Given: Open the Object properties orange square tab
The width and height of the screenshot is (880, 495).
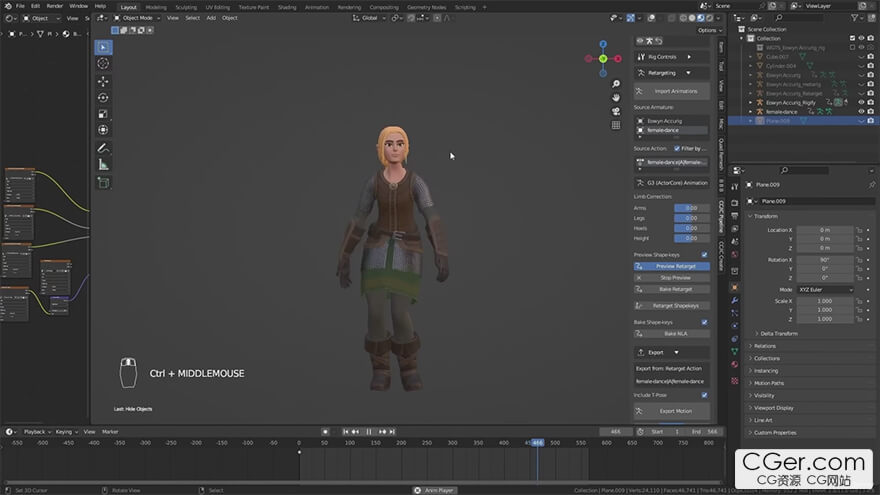Looking at the screenshot, I should click(735, 287).
